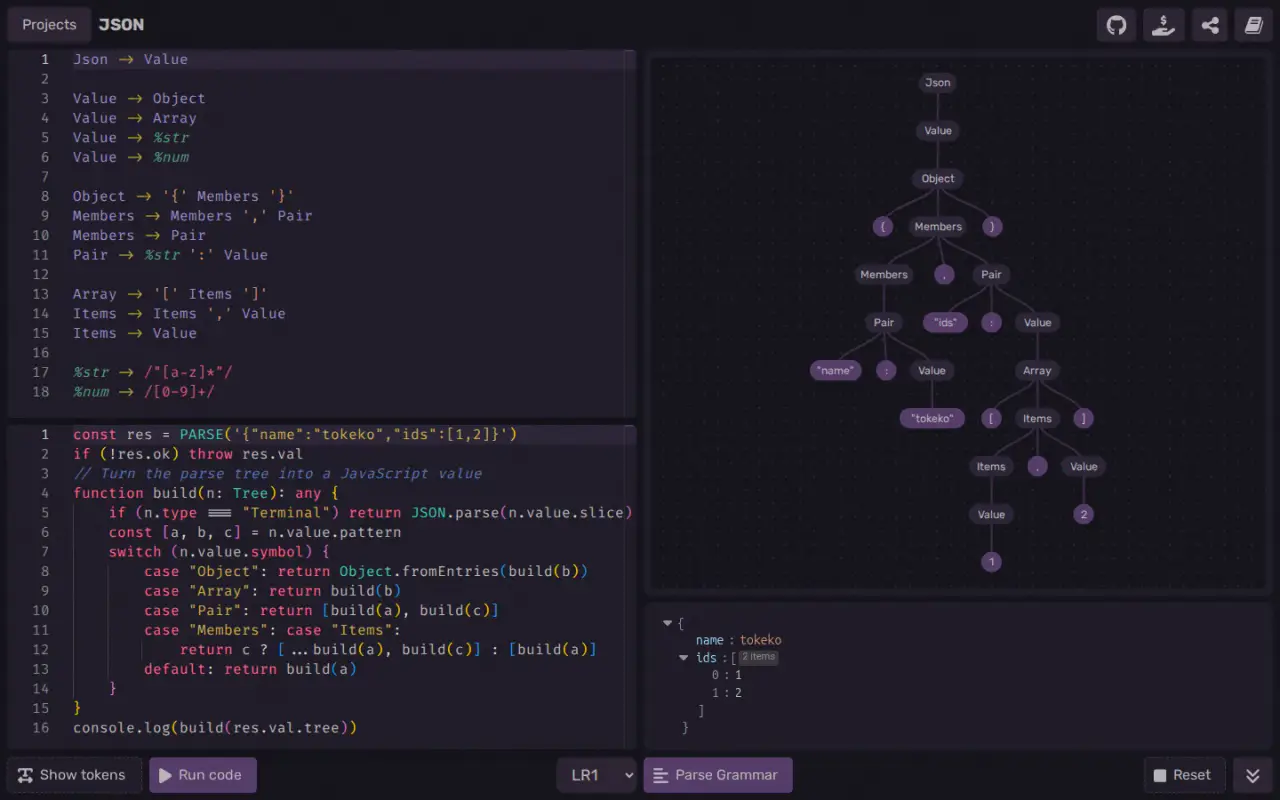Click the terminal node labeled 1
This screenshot has height=800, width=1280.
point(992,563)
